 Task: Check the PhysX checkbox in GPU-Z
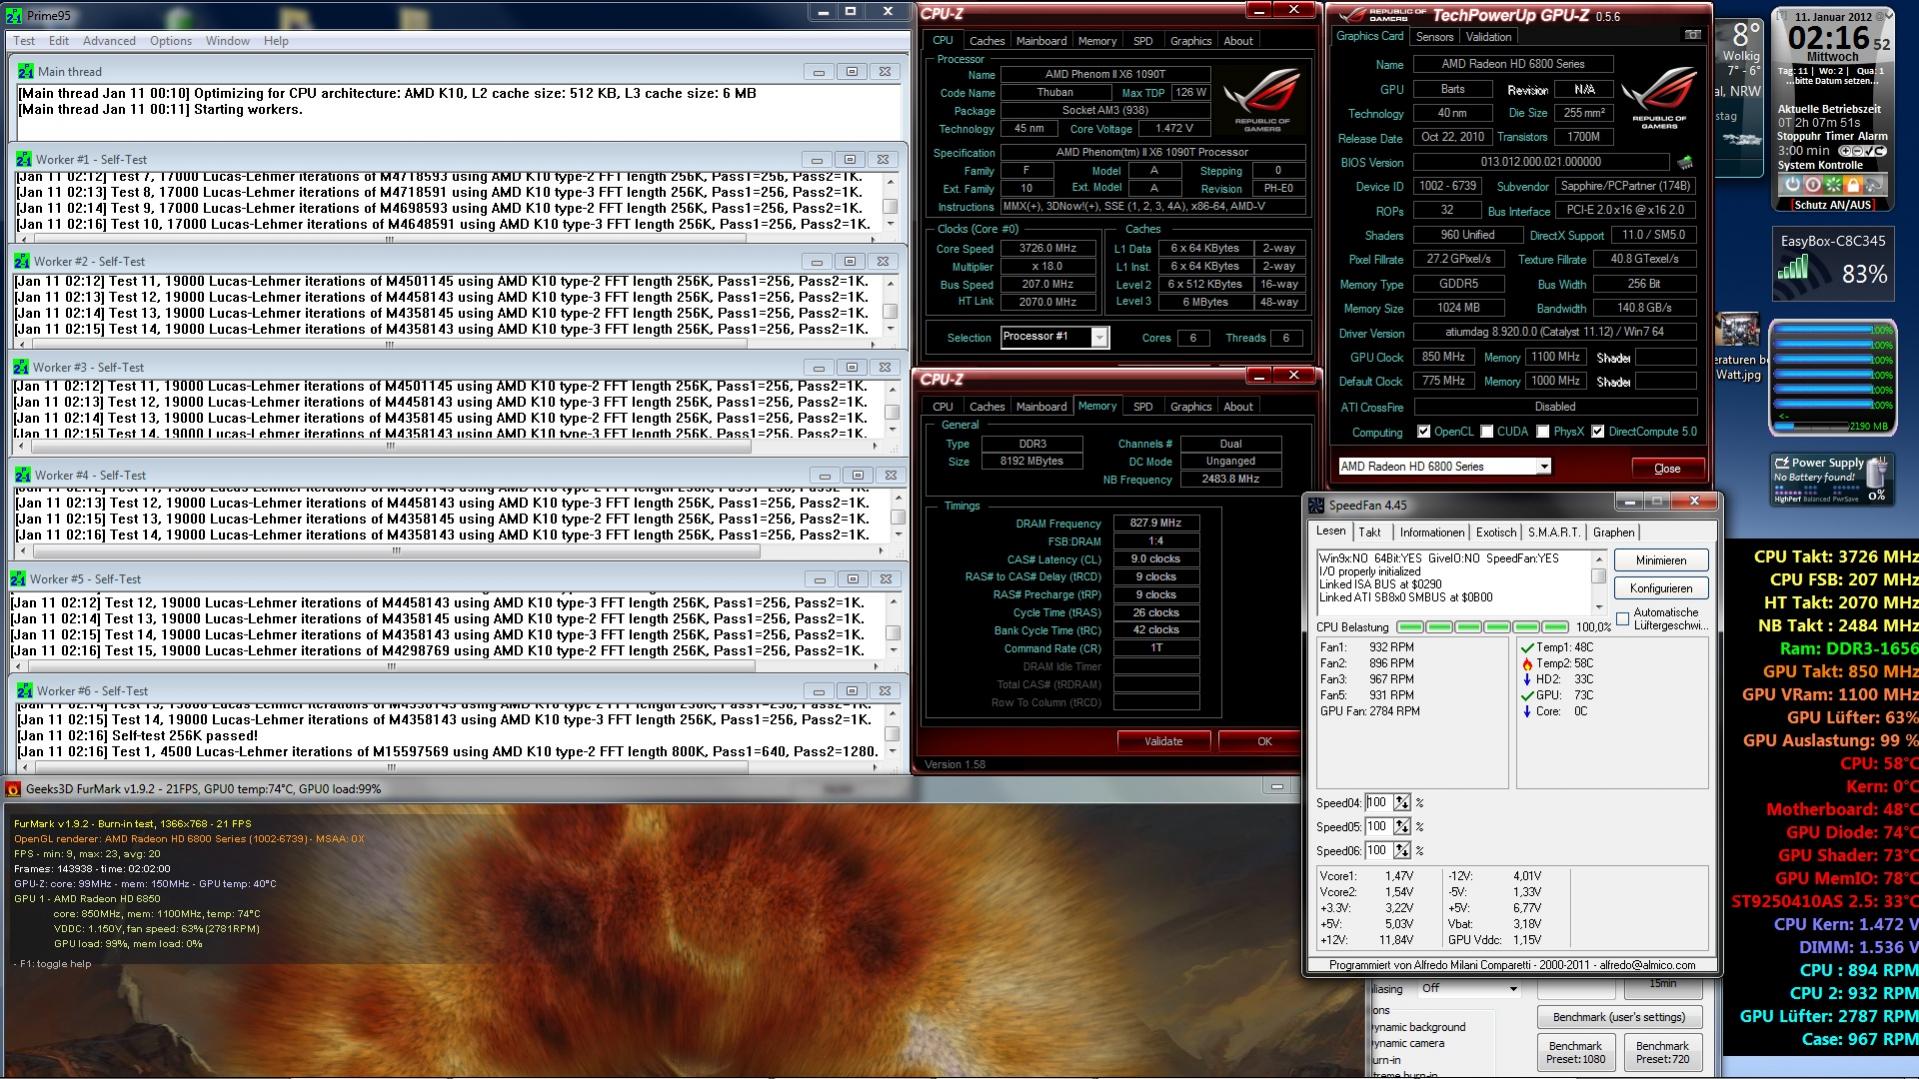[1543, 432]
